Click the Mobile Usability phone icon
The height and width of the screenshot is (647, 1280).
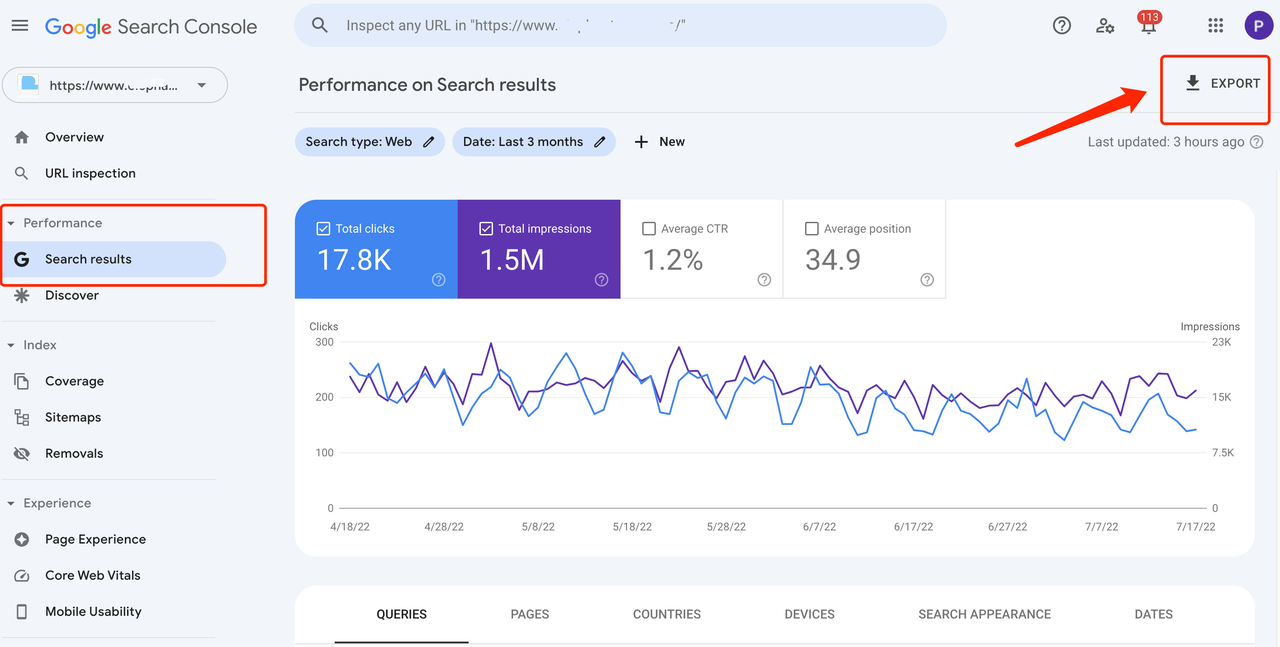22,611
